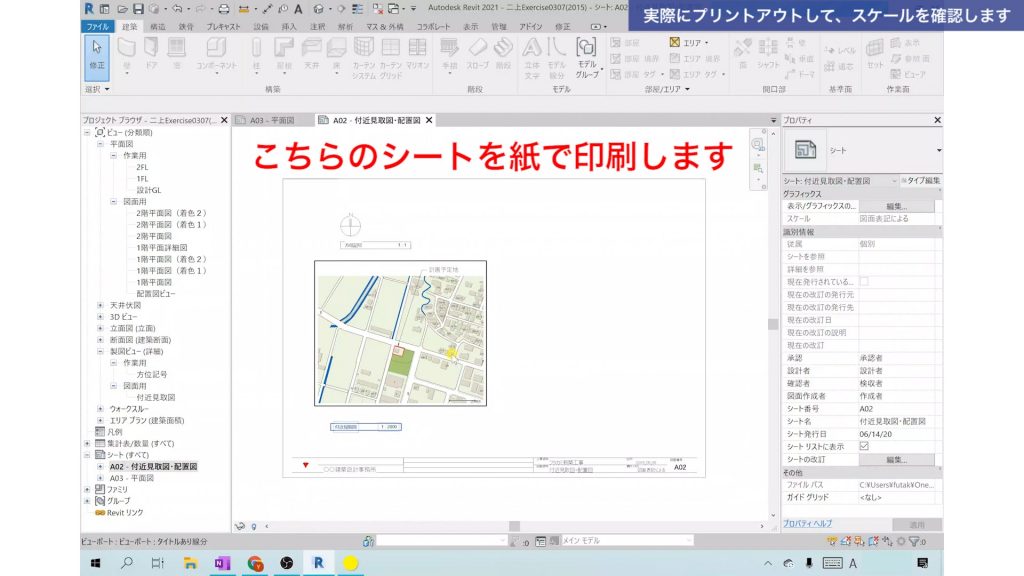Launch Google Chrome from the Windows taskbar

coord(255,563)
